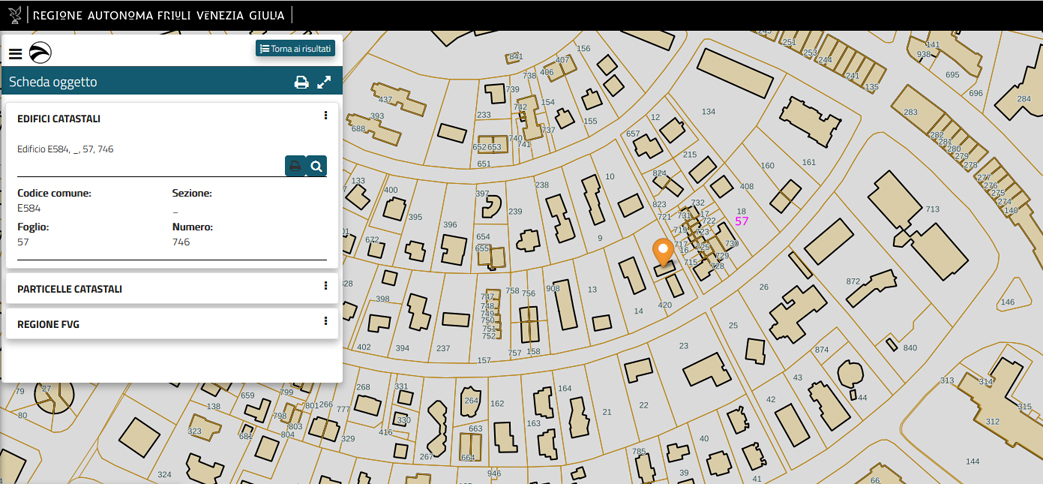Click the round building on parcel 44

(x=849, y=375)
